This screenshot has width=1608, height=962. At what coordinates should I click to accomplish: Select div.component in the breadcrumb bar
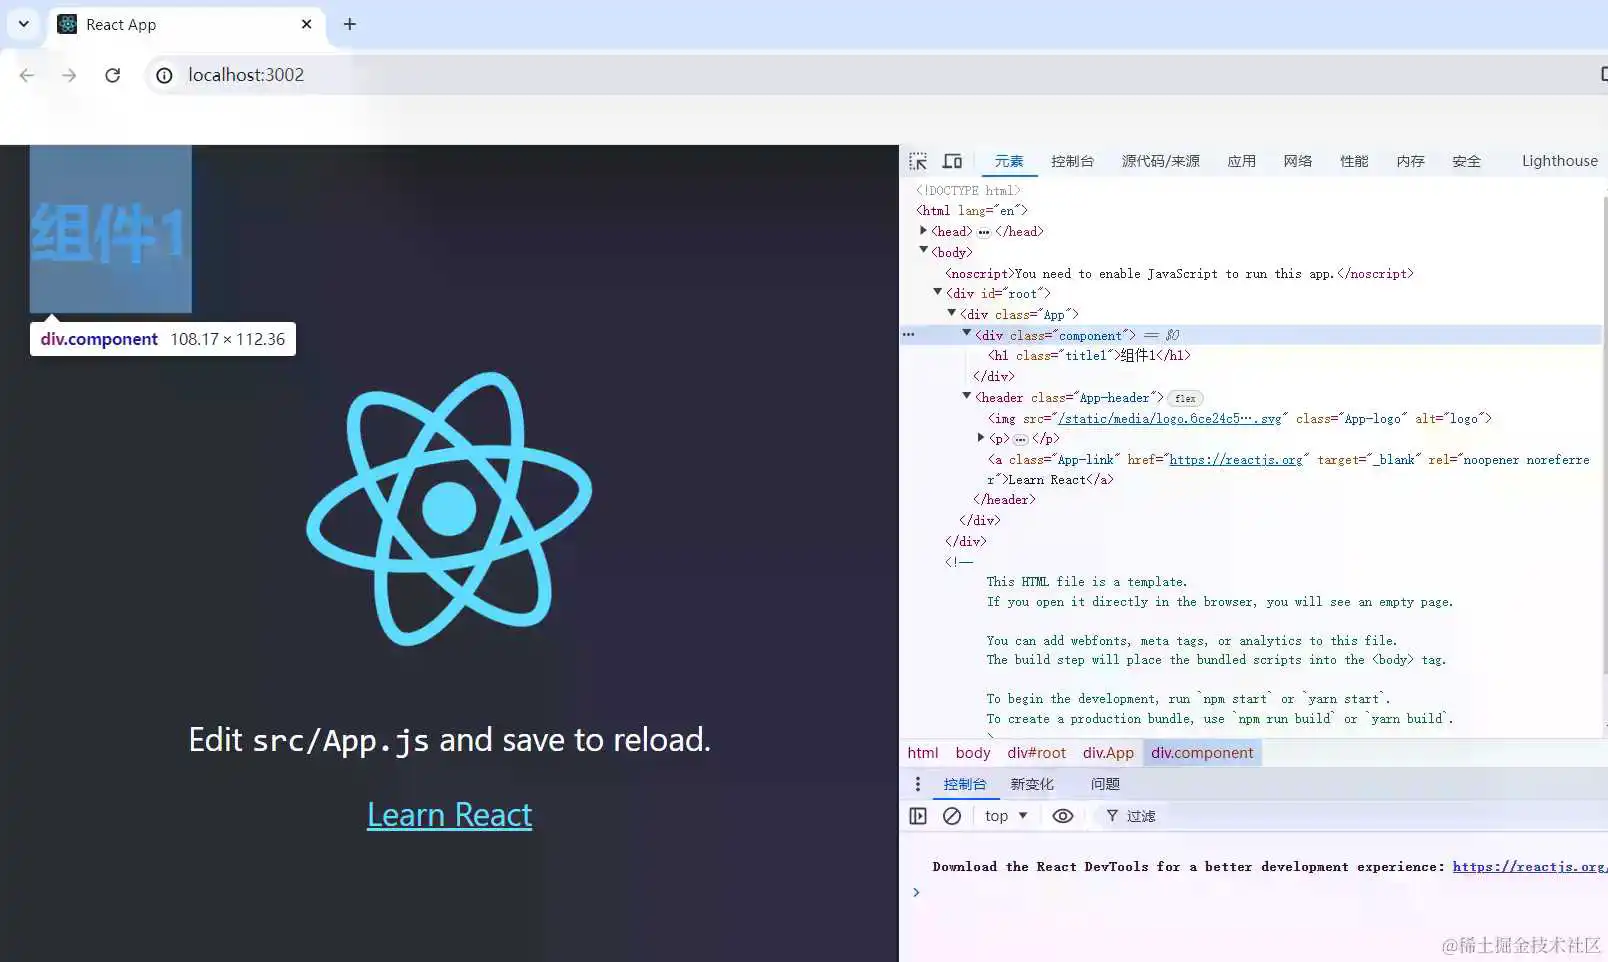click(x=1201, y=753)
